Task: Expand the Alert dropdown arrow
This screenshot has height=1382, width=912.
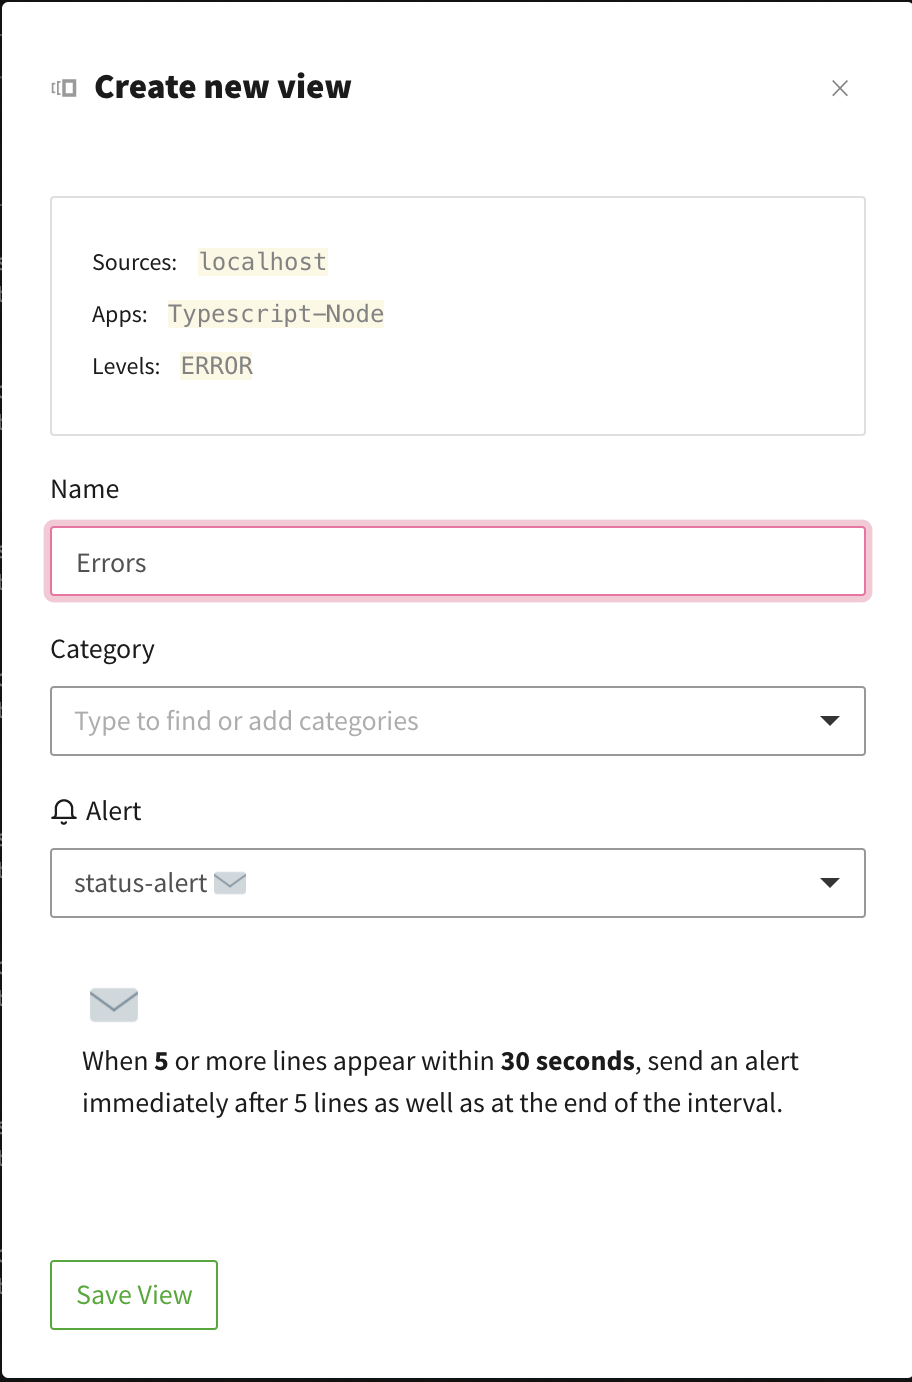Action: [x=829, y=883]
